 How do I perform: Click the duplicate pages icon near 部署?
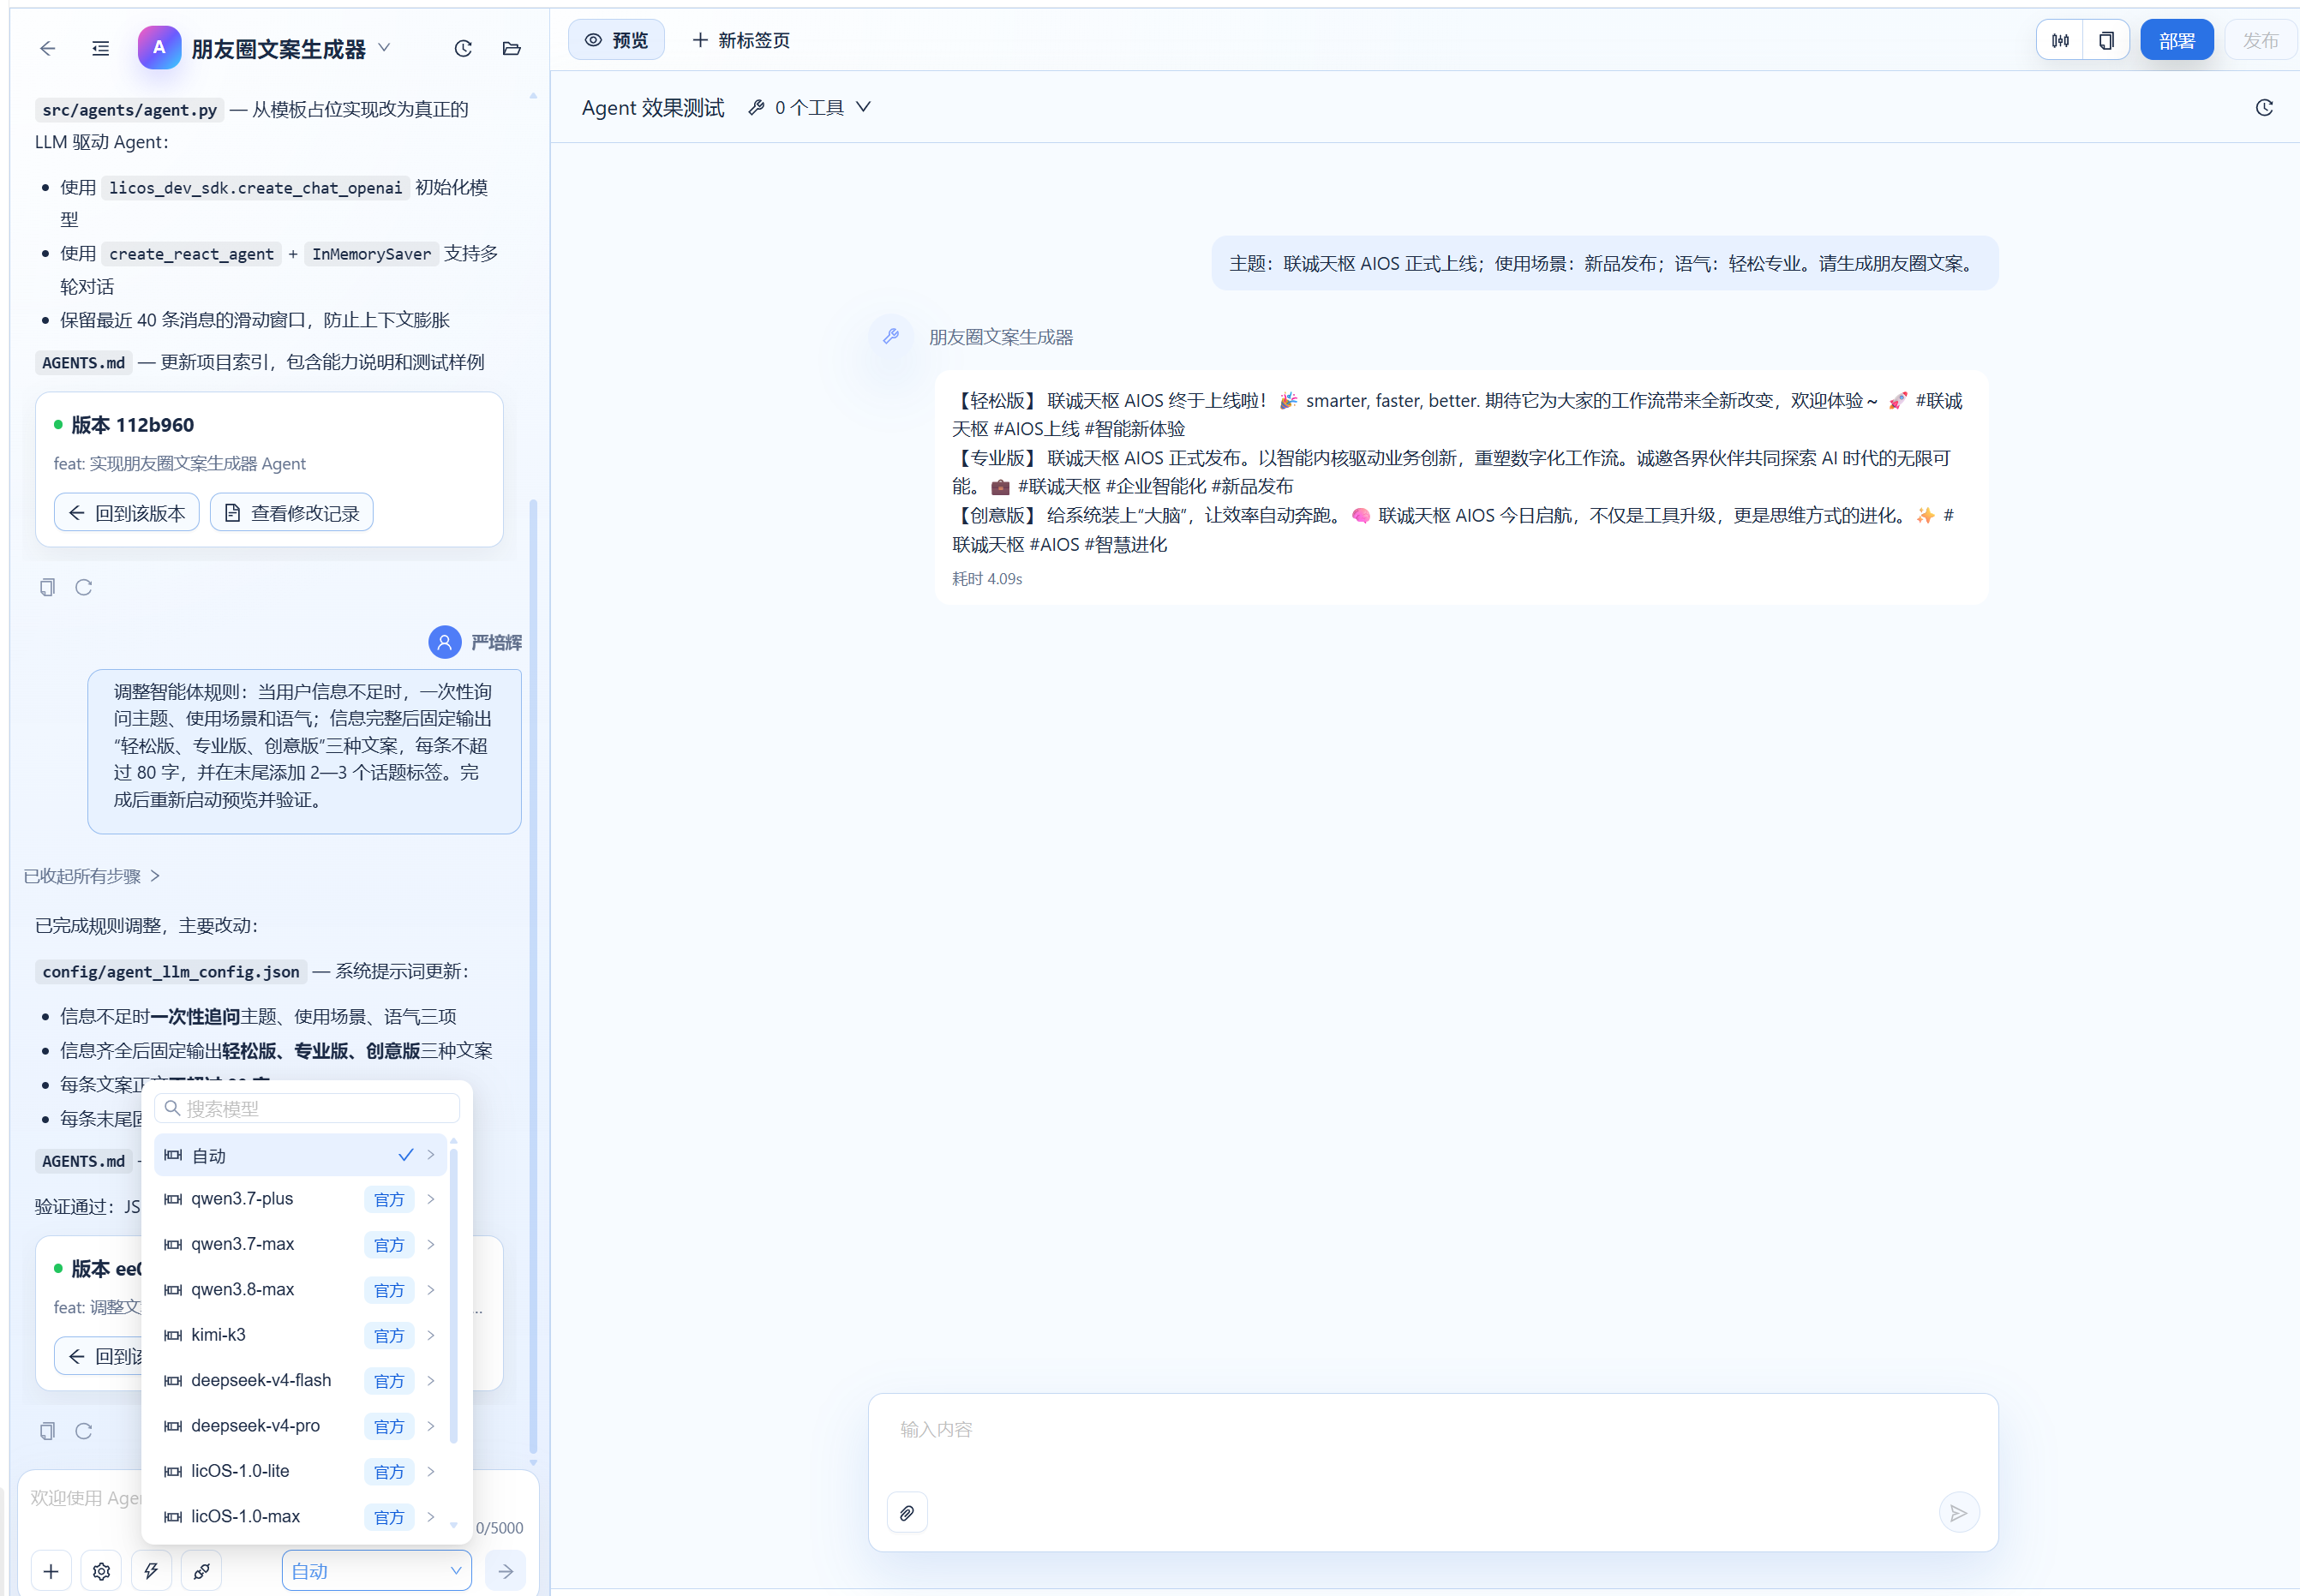[2106, 40]
